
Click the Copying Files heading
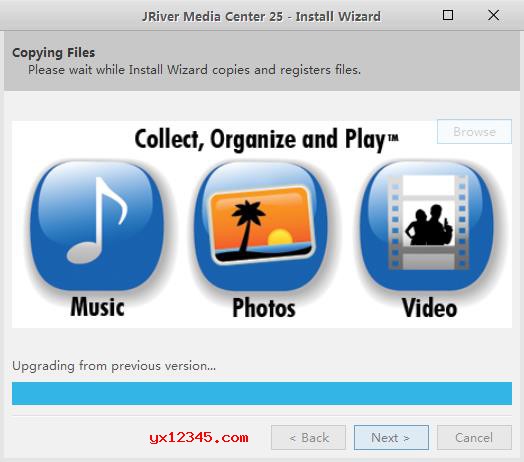click(x=53, y=52)
